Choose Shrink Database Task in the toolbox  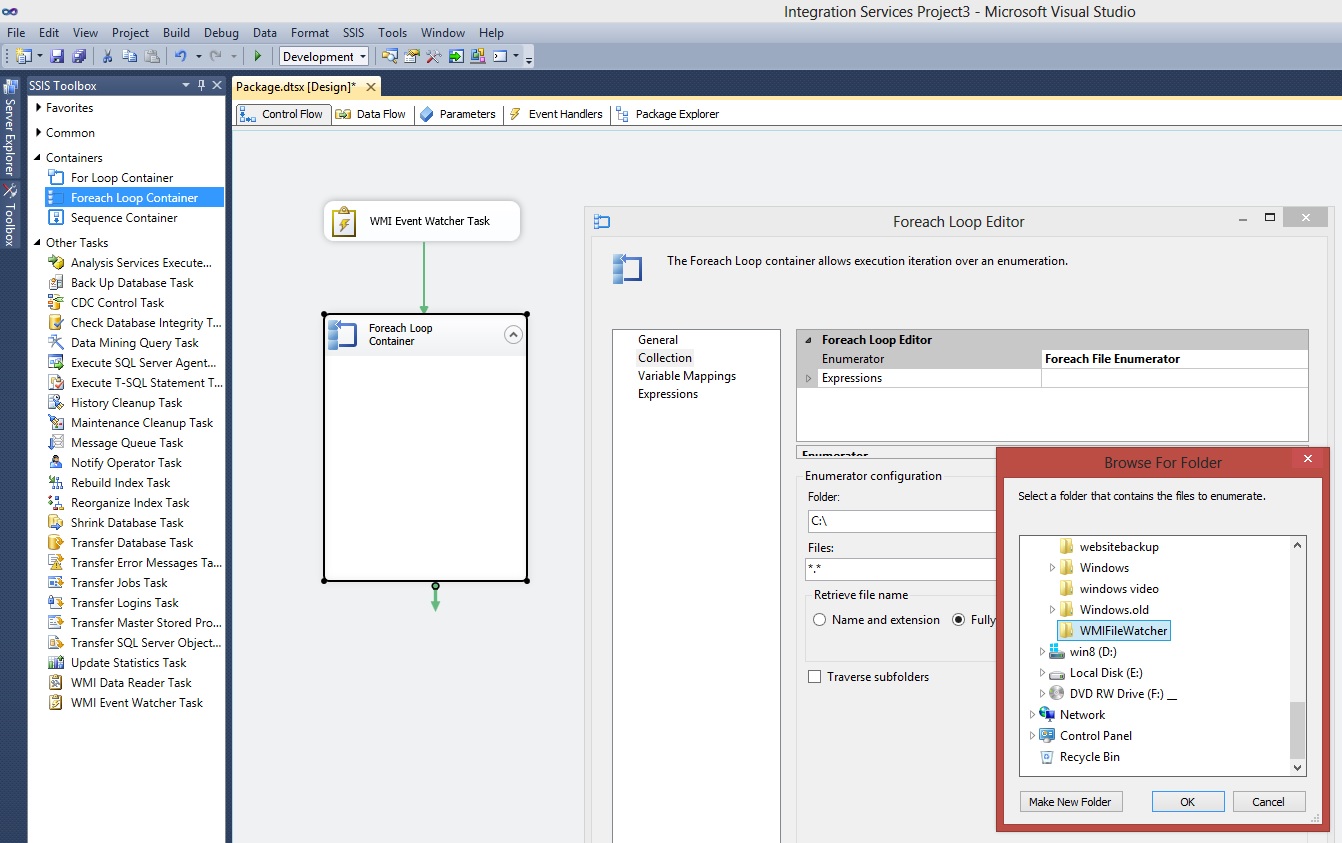[127, 523]
